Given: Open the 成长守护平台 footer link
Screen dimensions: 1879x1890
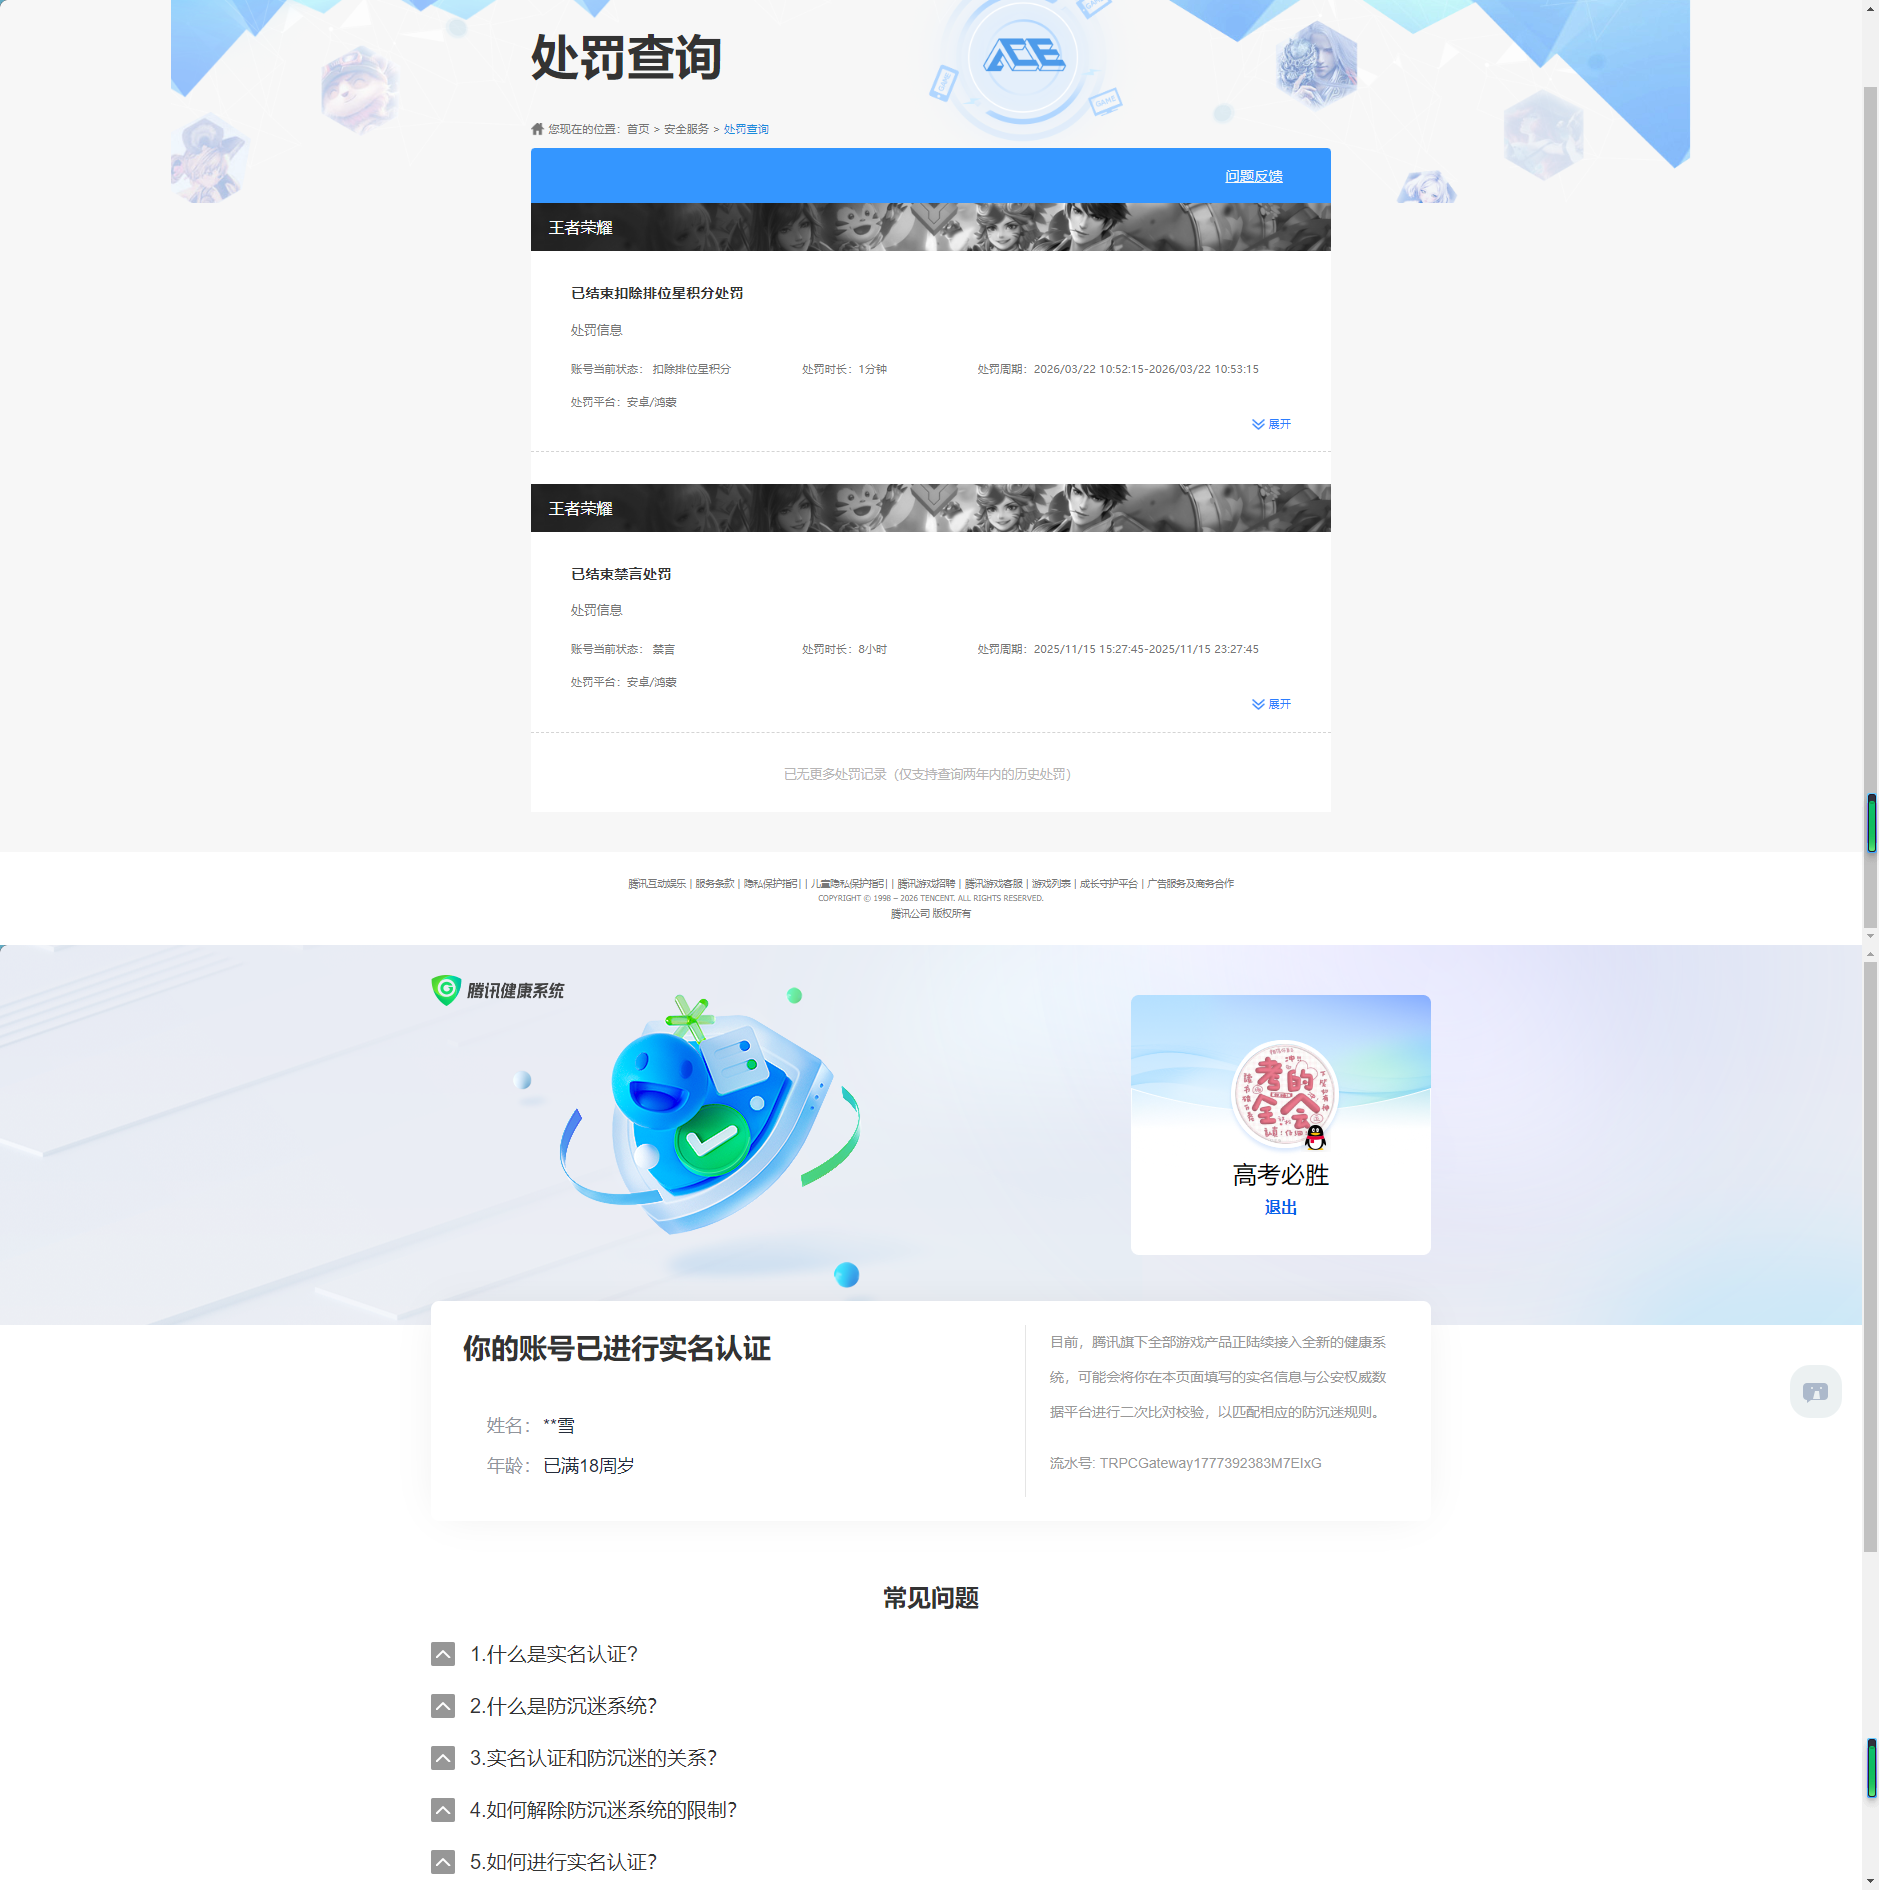Looking at the screenshot, I should point(1108,883).
